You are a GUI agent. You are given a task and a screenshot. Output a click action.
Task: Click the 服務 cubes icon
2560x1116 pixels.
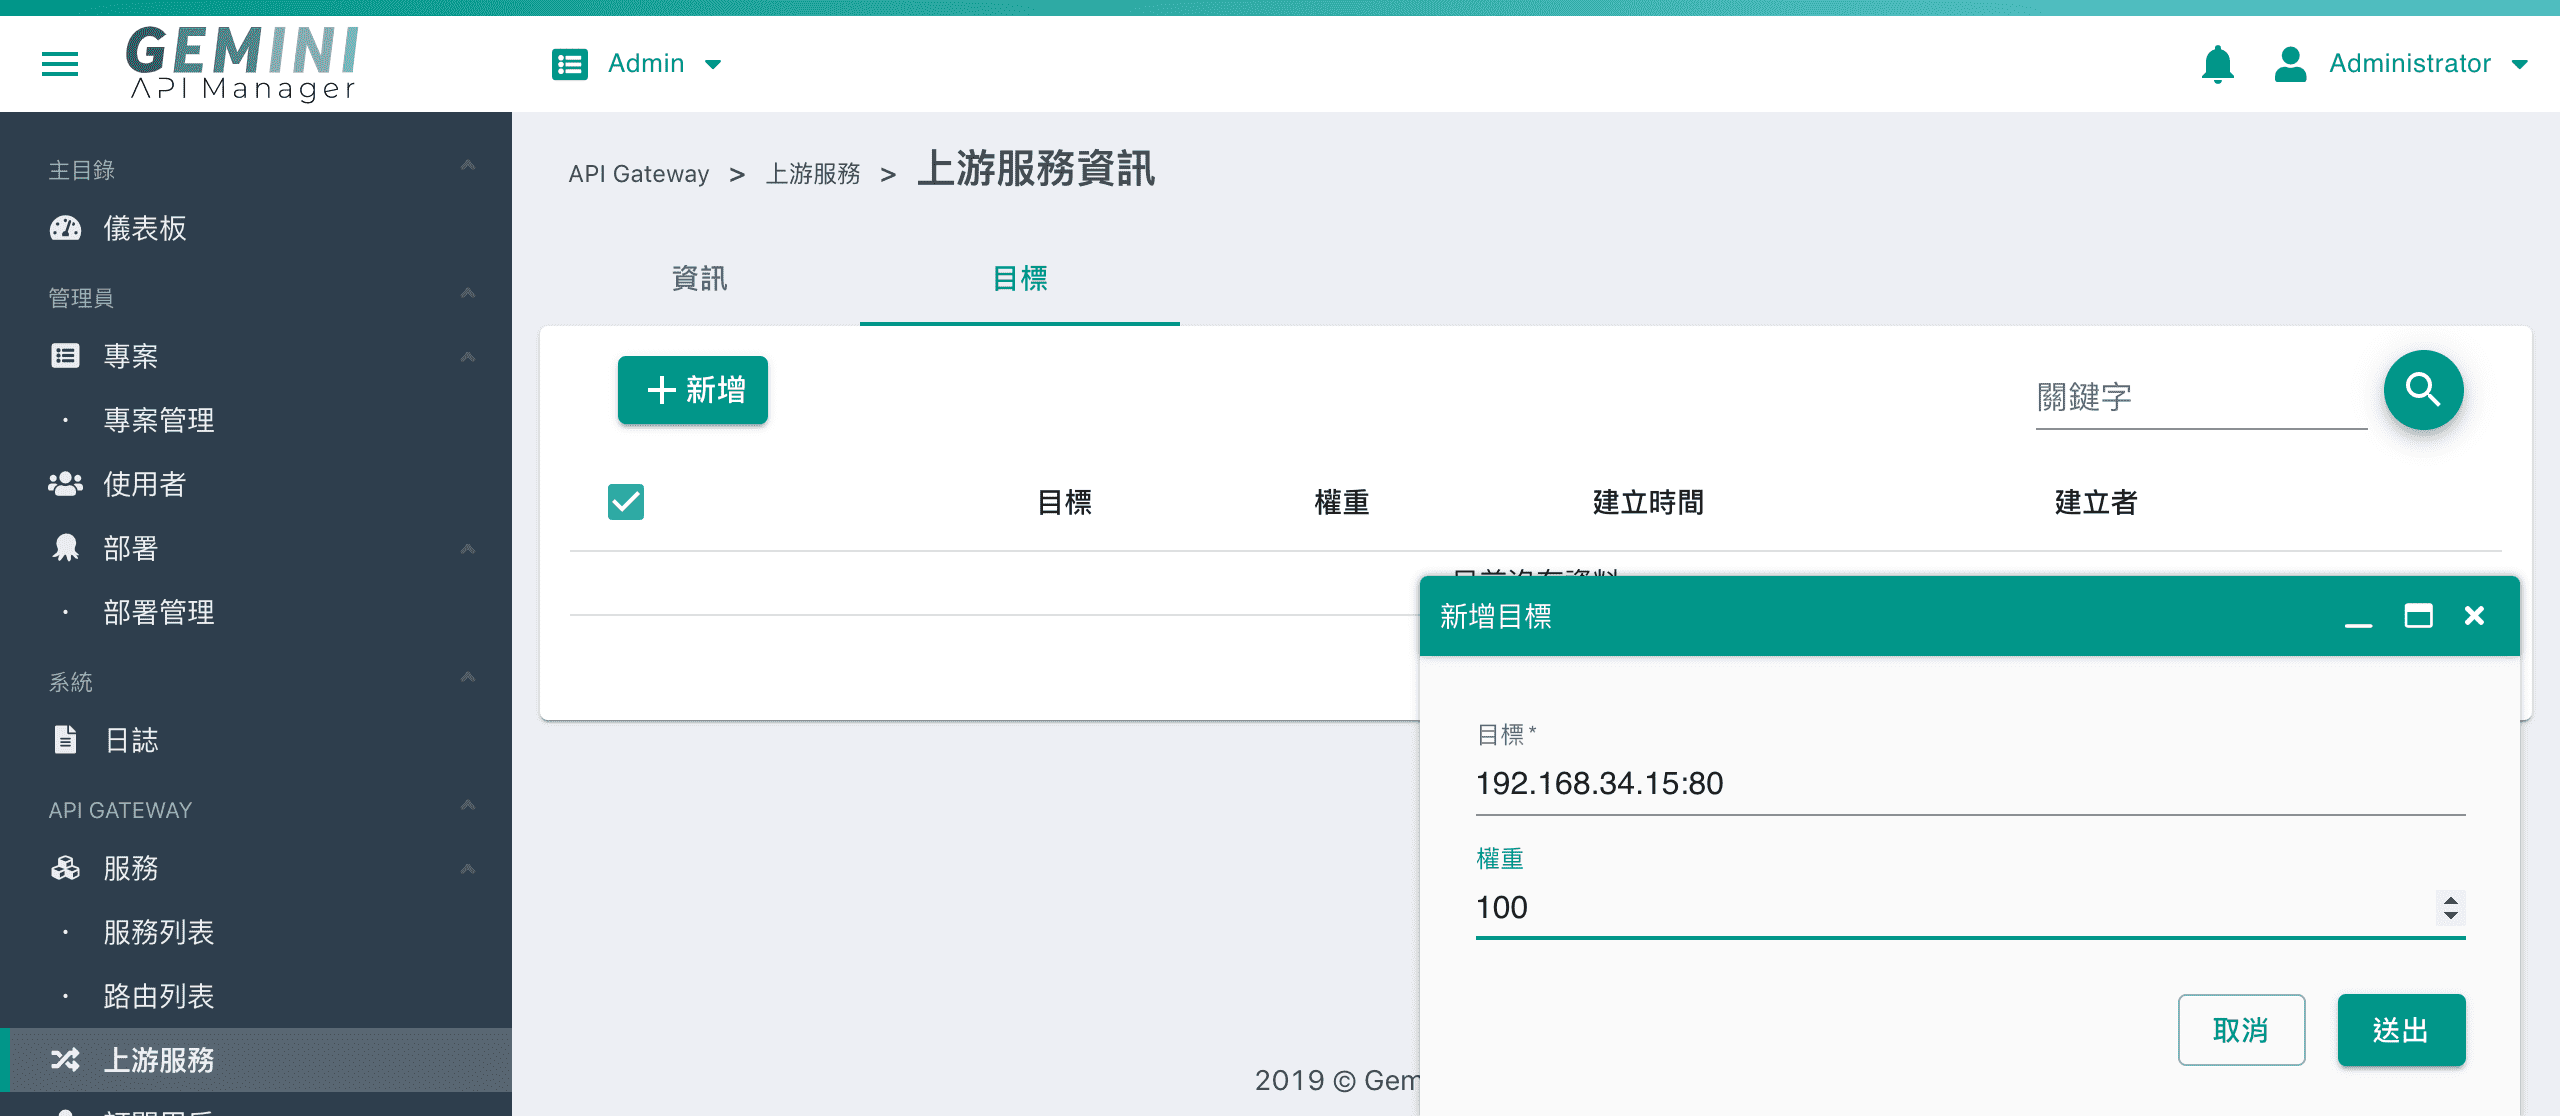click(x=65, y=868)
